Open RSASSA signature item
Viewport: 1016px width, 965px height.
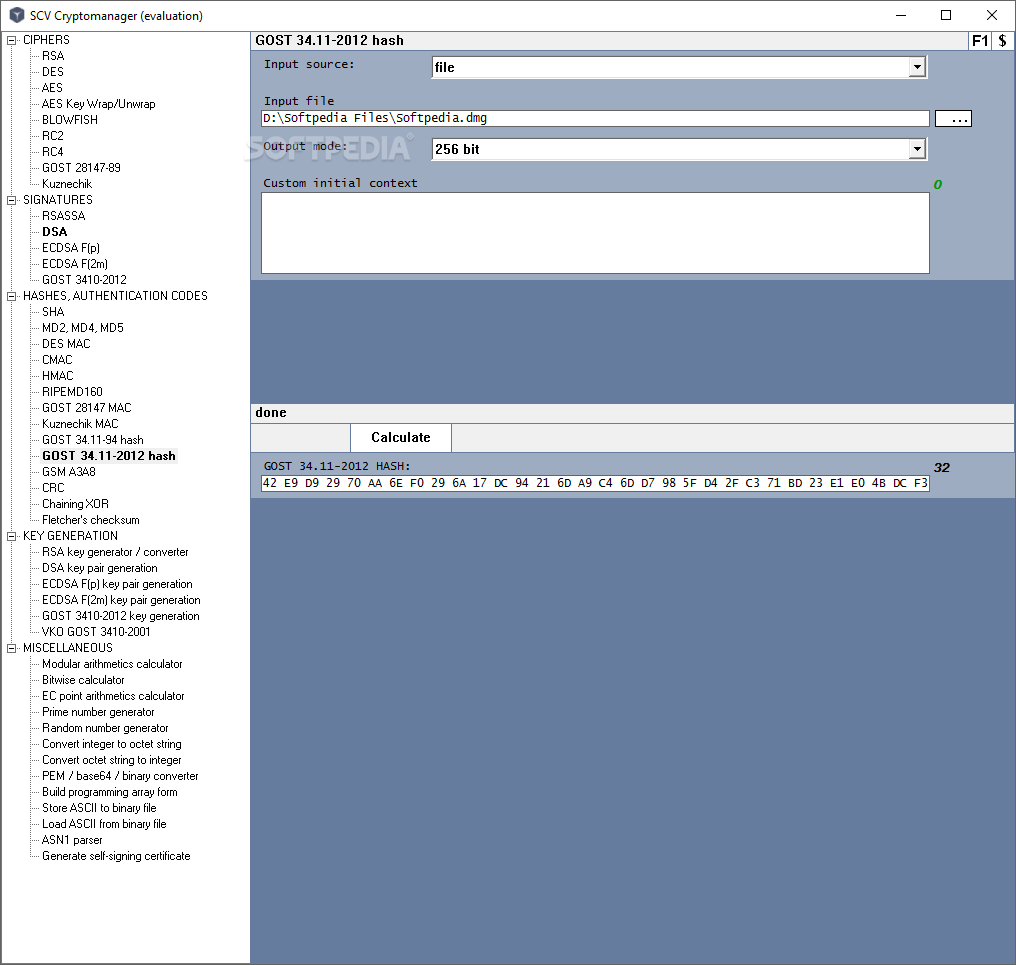(x=64, y=216)
